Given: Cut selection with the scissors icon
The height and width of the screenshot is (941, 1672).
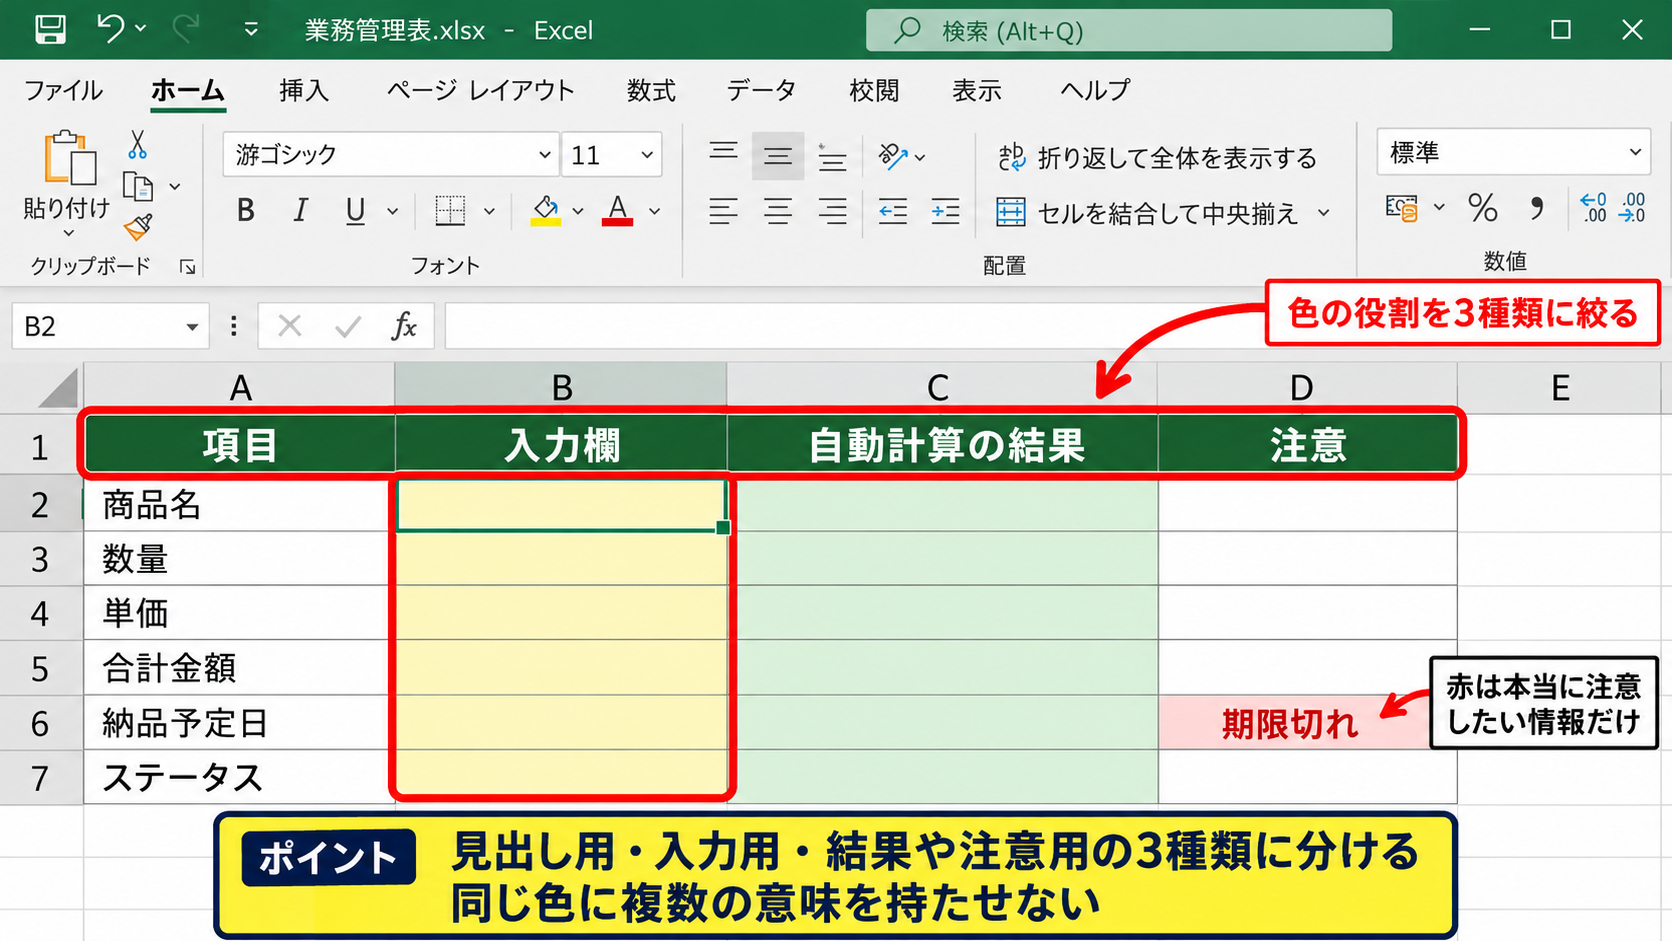Looking at the screenshot, I should [138, 145].
